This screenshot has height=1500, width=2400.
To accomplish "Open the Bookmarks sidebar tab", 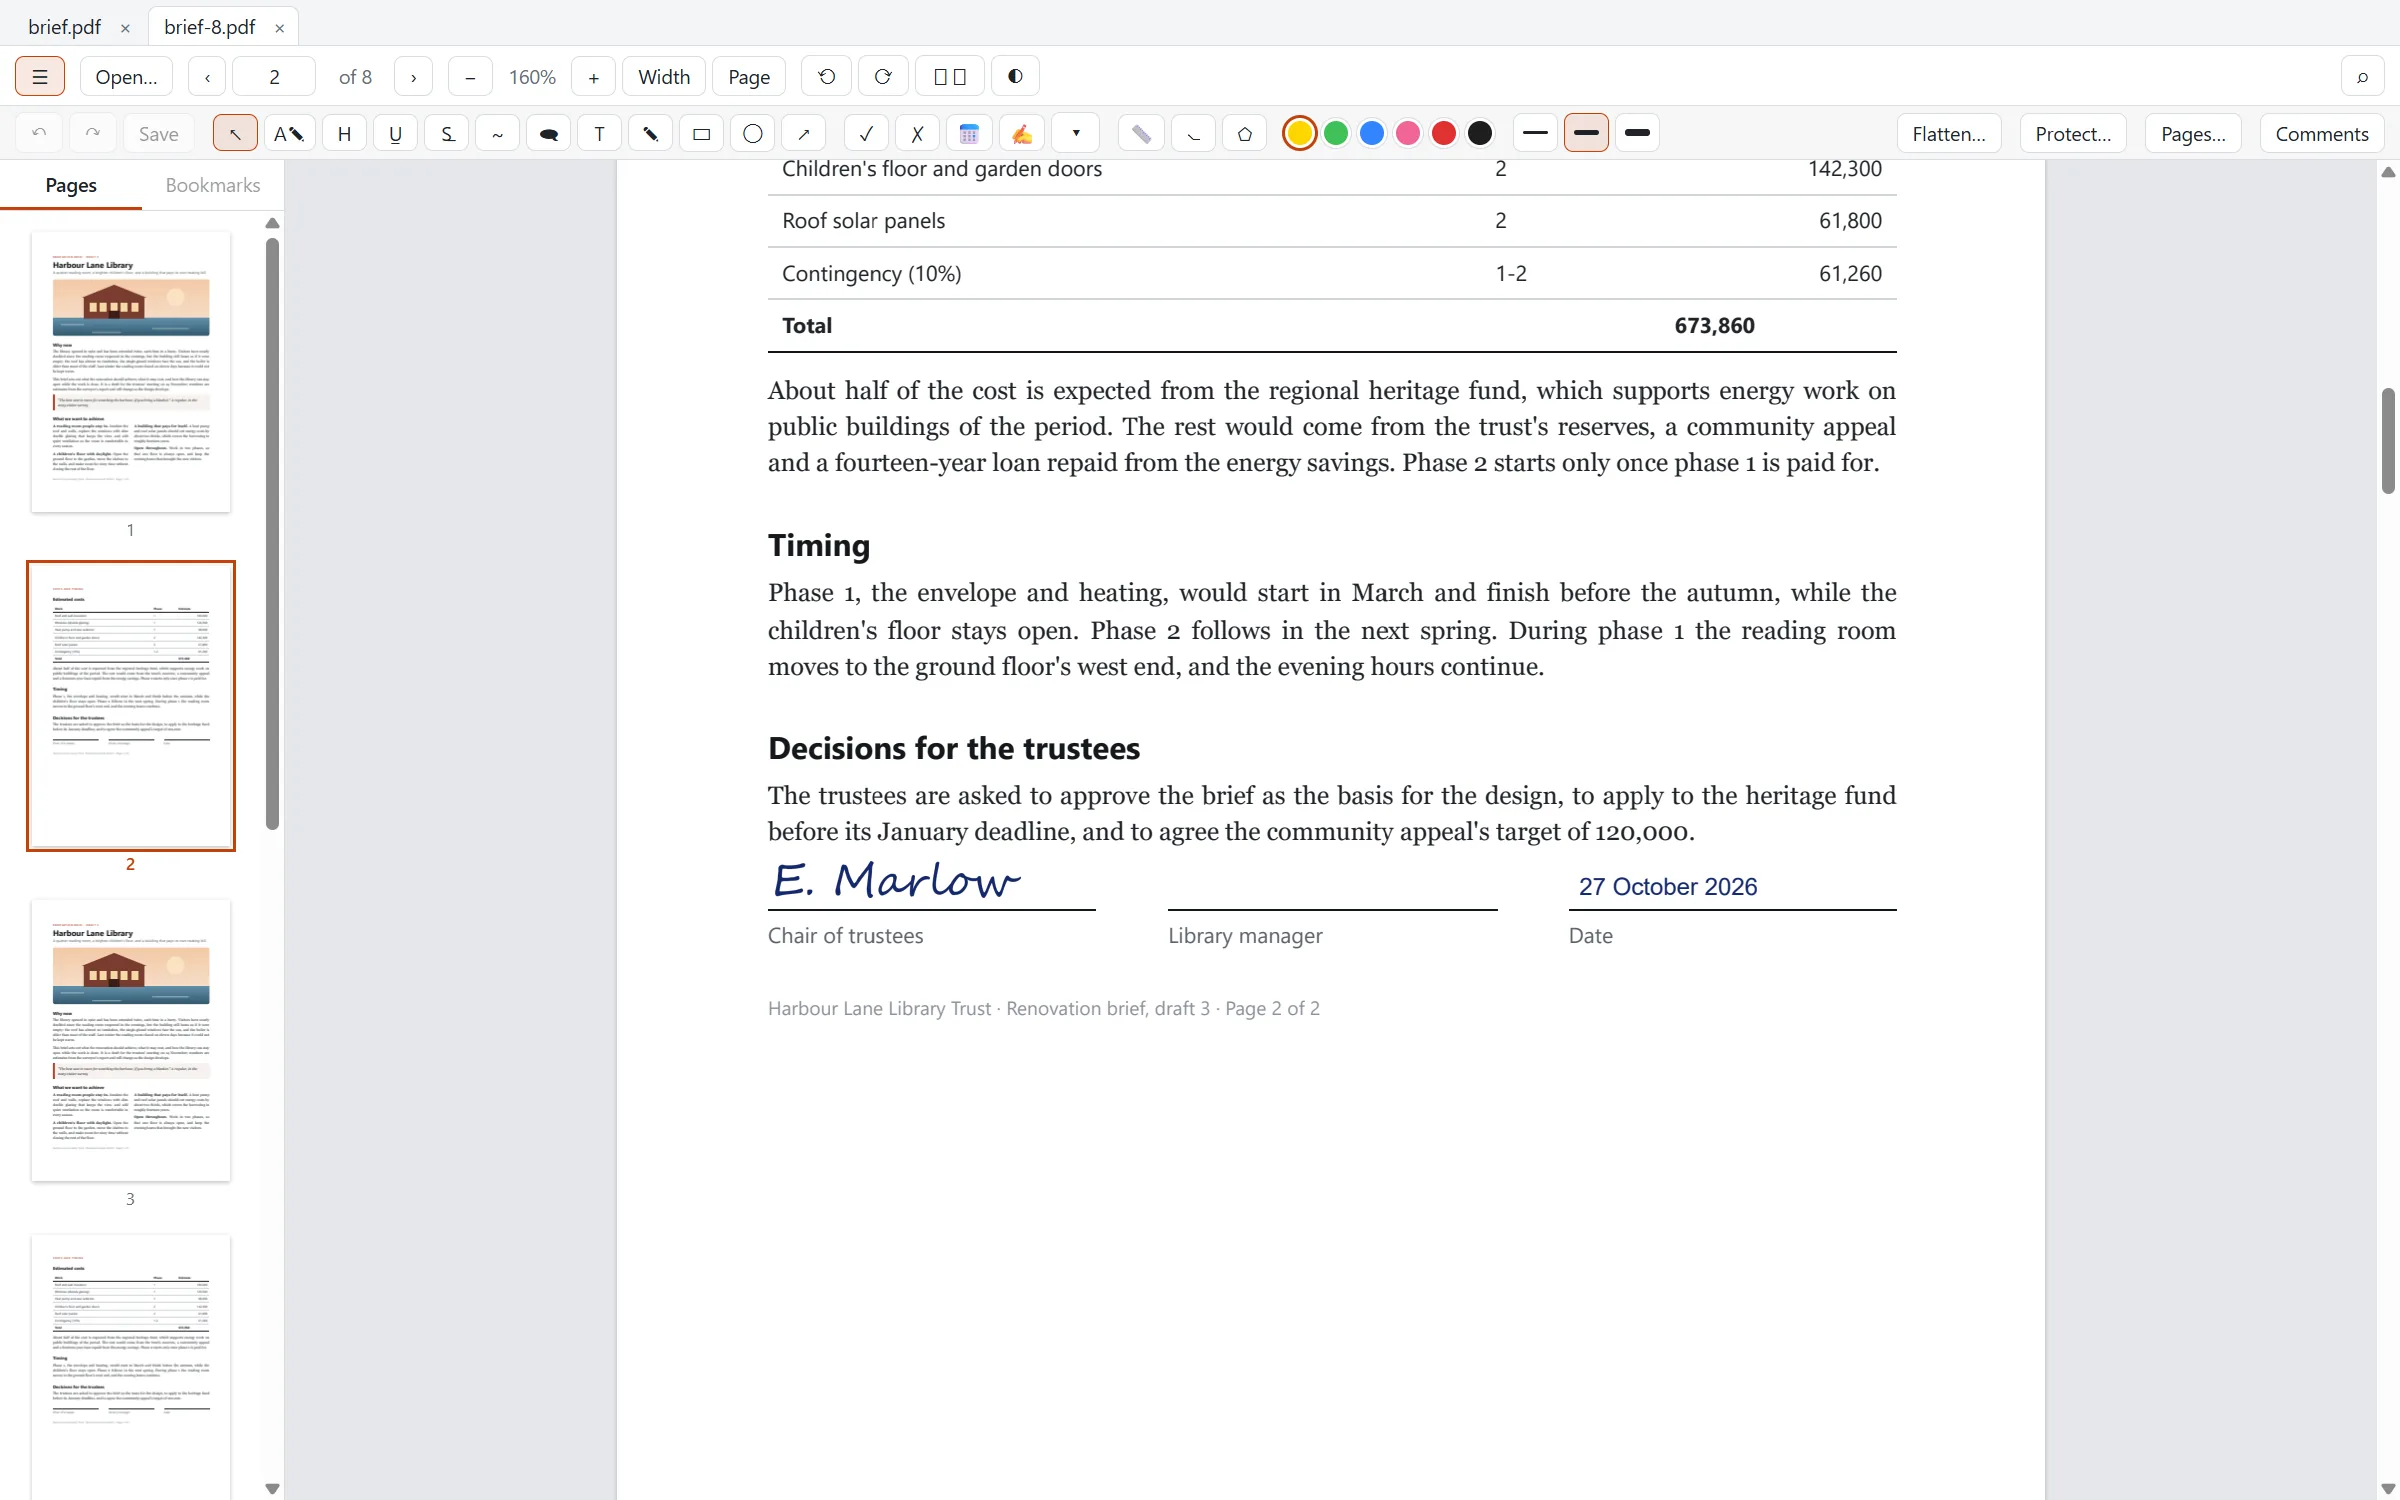I will tap(212, 185).
